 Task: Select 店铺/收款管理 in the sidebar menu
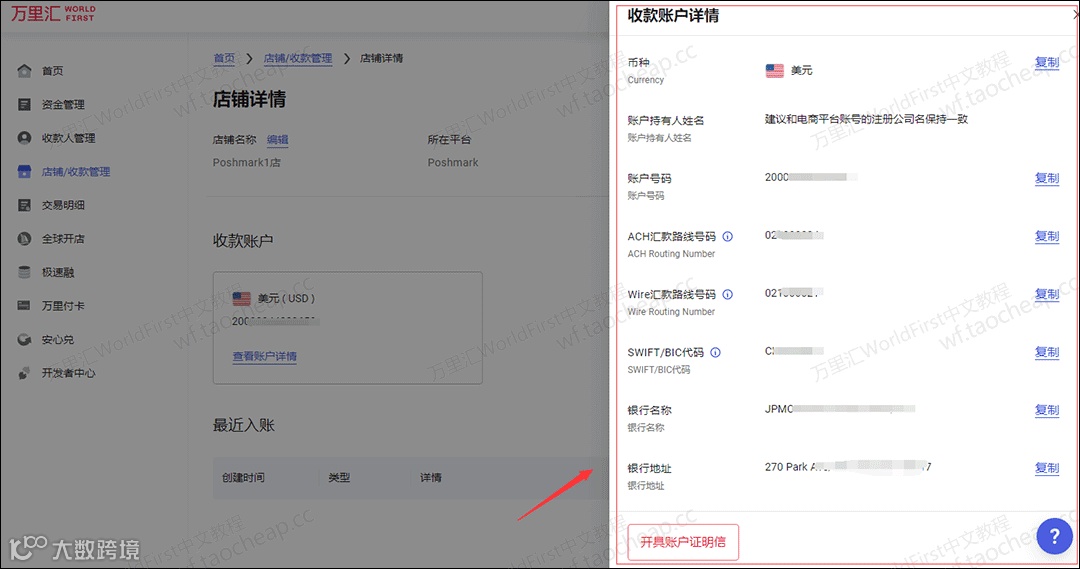pos(76,172)
